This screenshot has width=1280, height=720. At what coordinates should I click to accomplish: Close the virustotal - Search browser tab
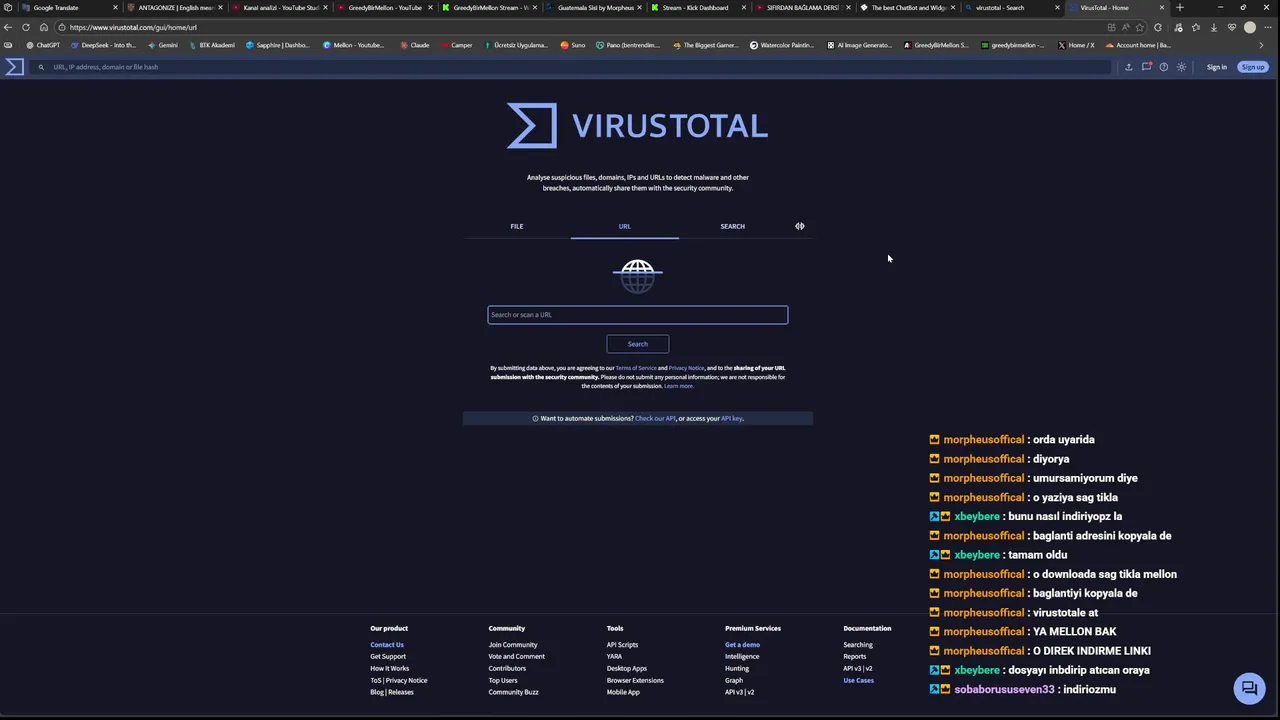coord(1057,8)
